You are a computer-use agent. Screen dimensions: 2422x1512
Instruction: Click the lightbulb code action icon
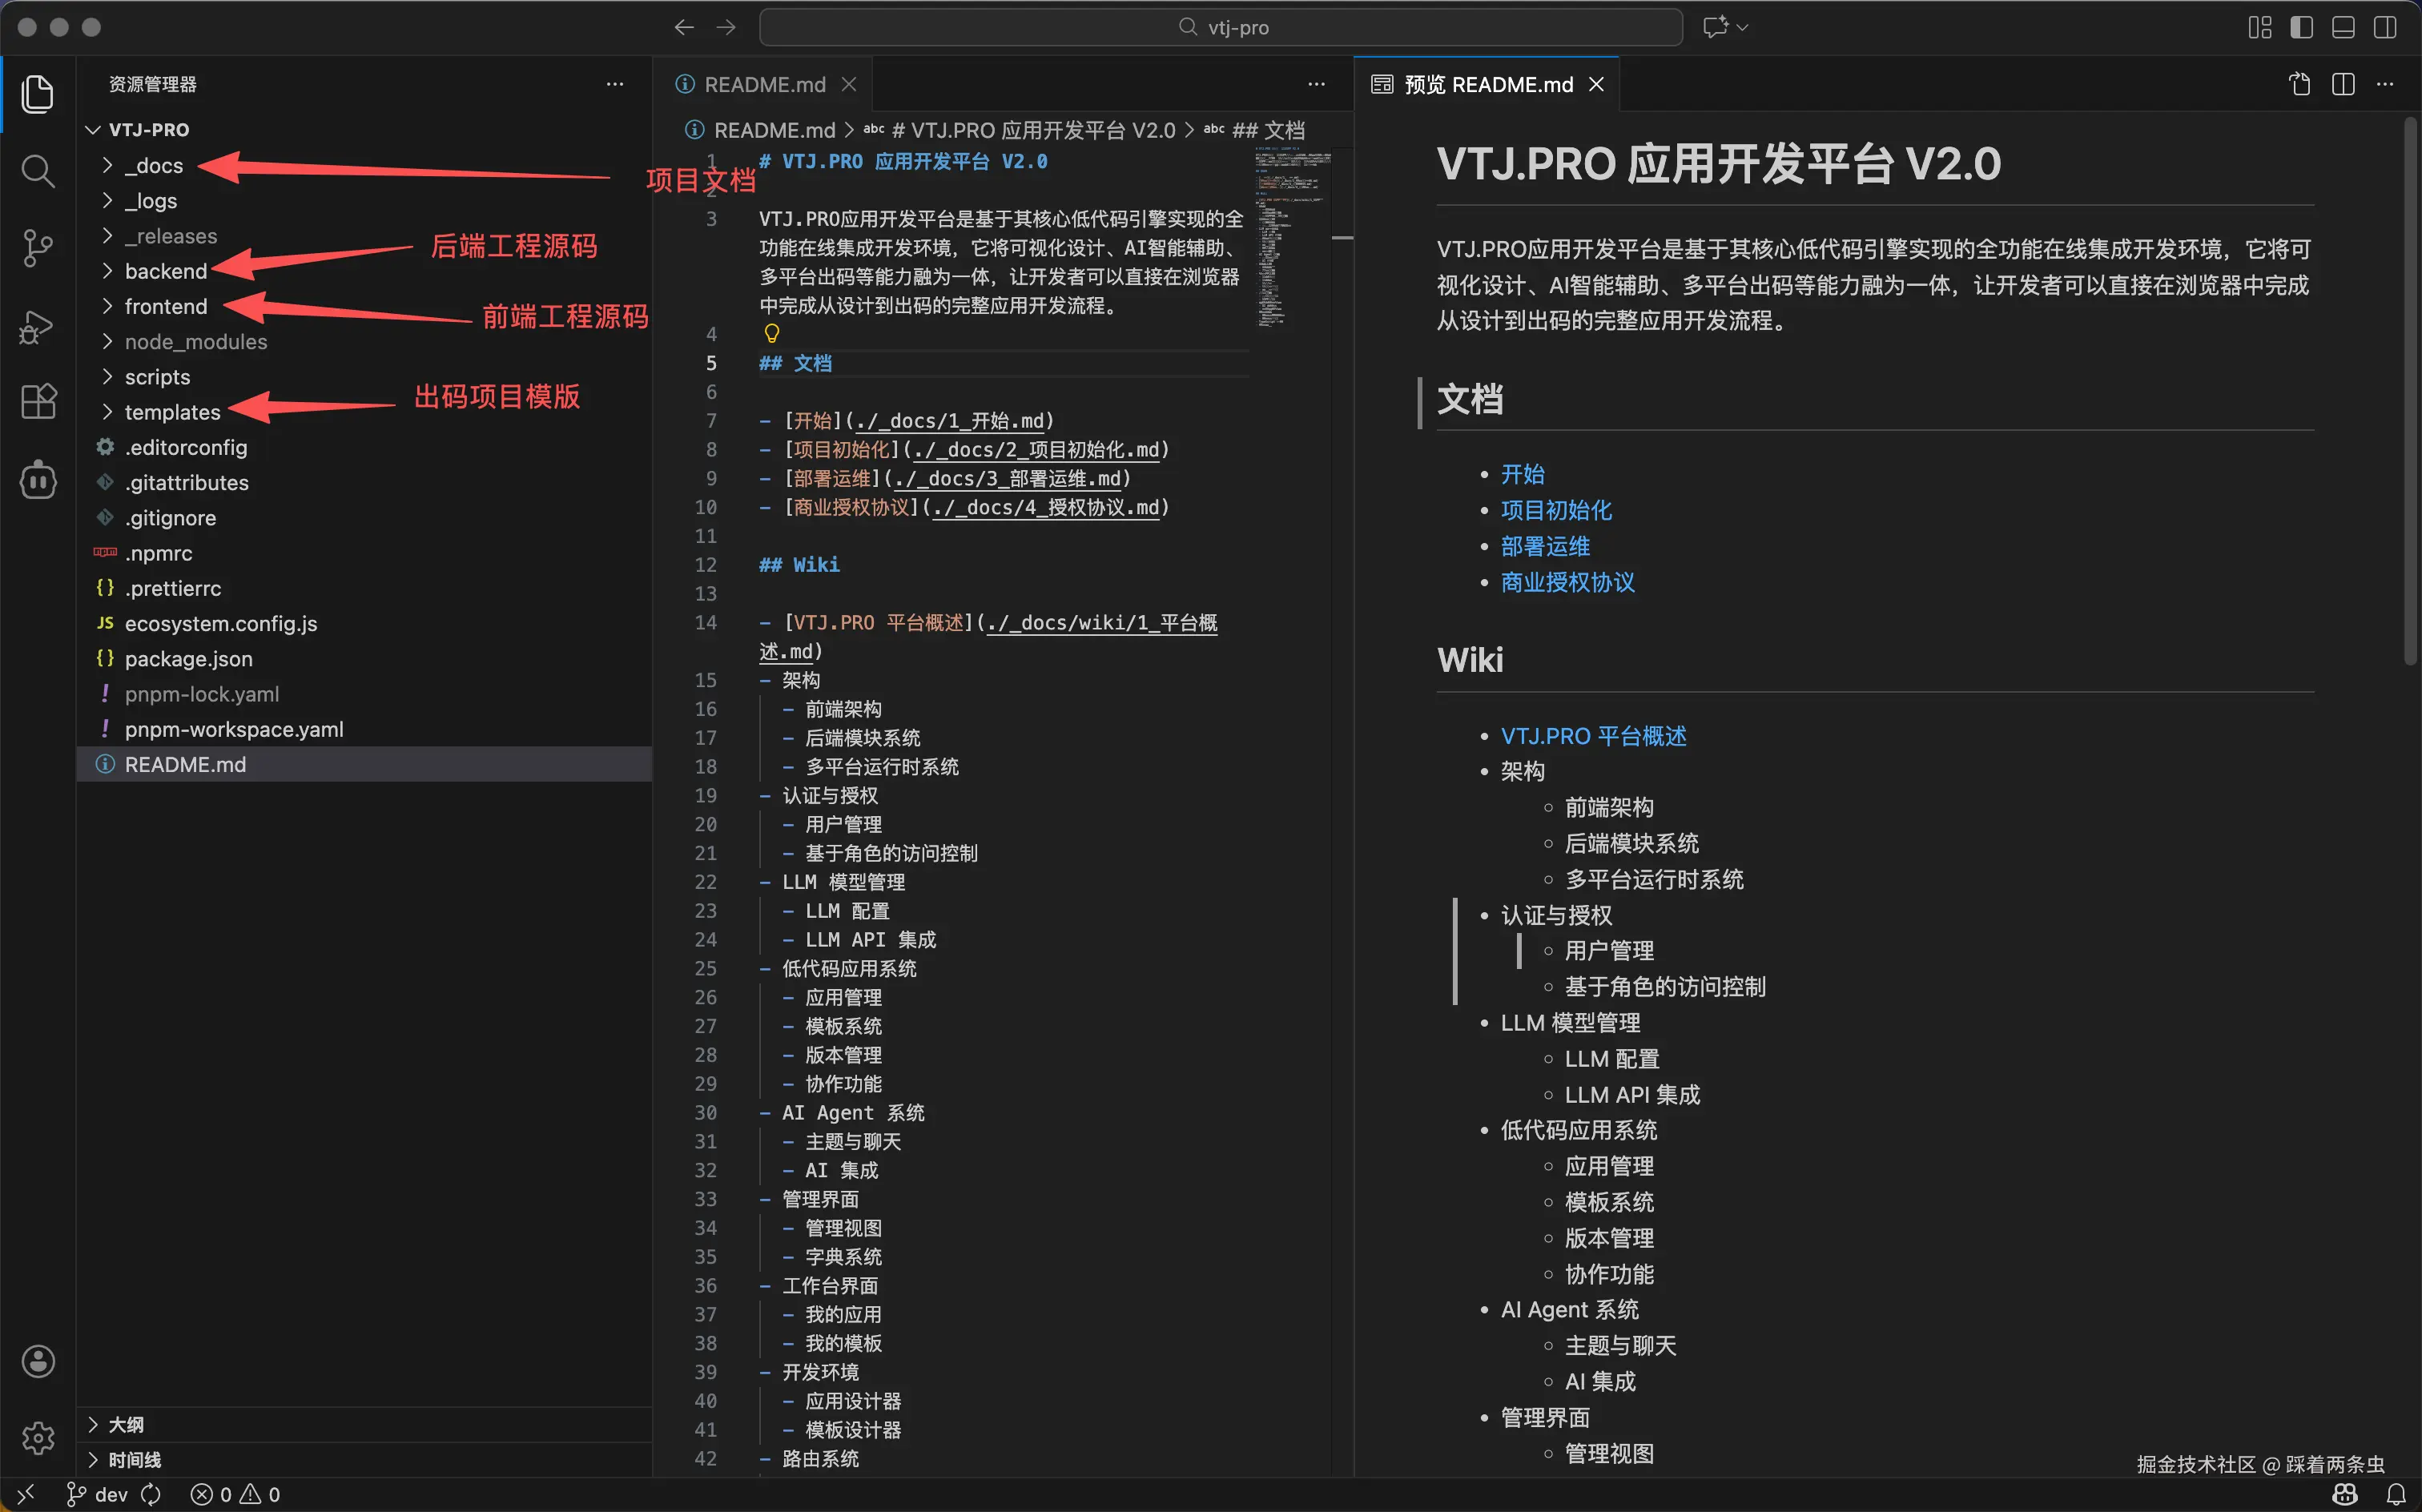pos(771,333)
